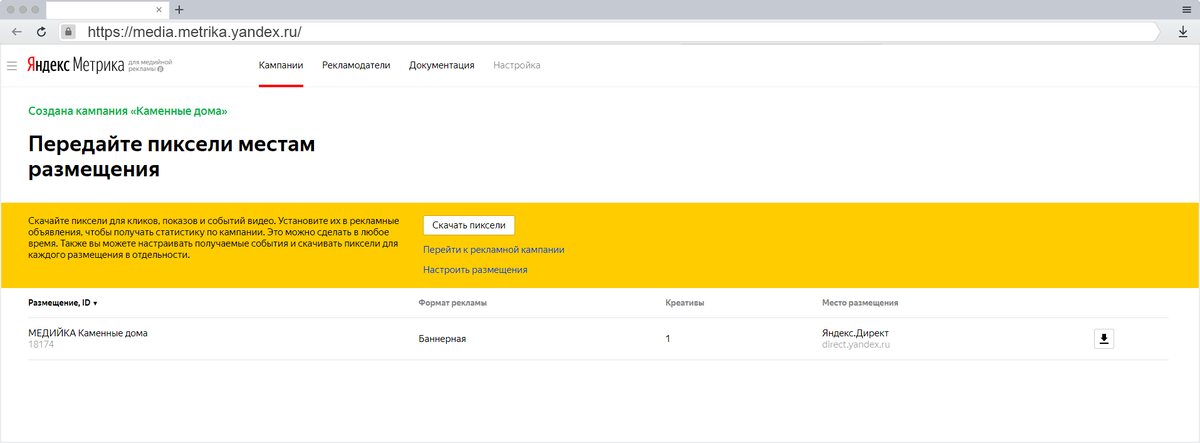1200x443 pixels.
Task: Follow the Перейти к рекламной кампании link
Action: 494,250
